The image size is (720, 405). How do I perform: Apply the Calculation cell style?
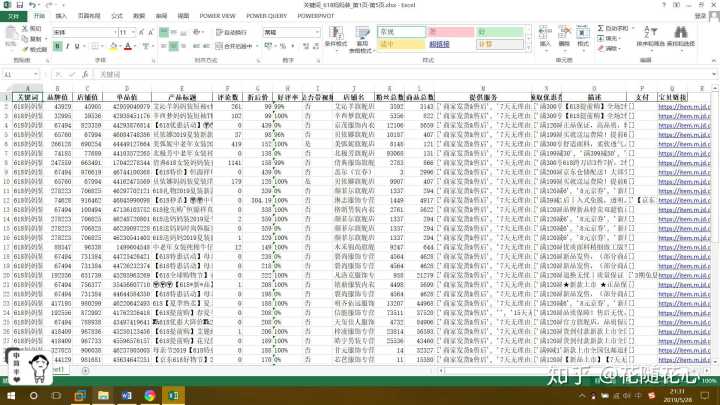point(500,44)
